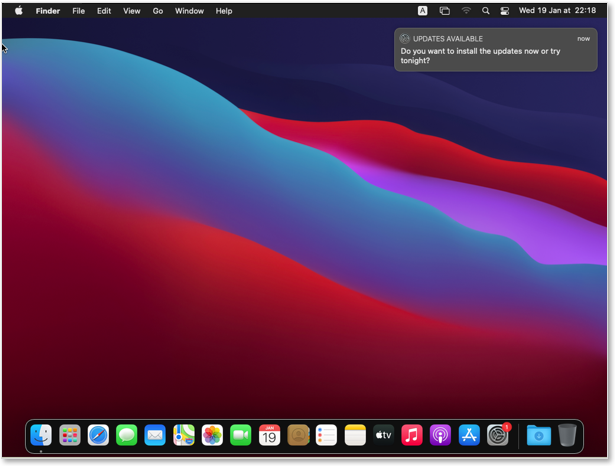Open the Photos app icon

(212, 435)
